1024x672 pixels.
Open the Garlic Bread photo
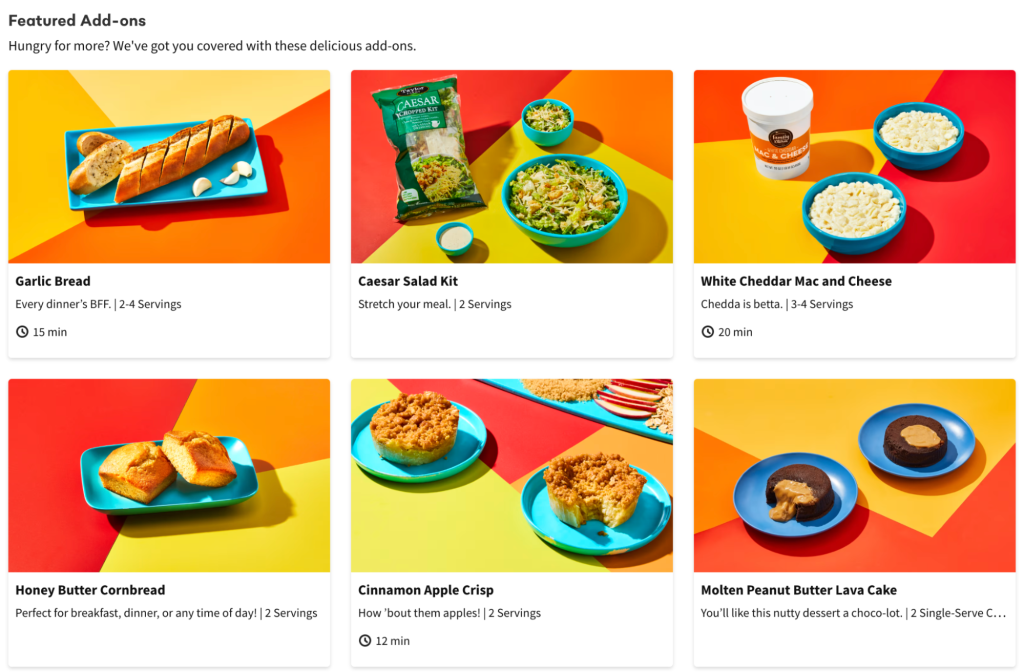[169, 167]
